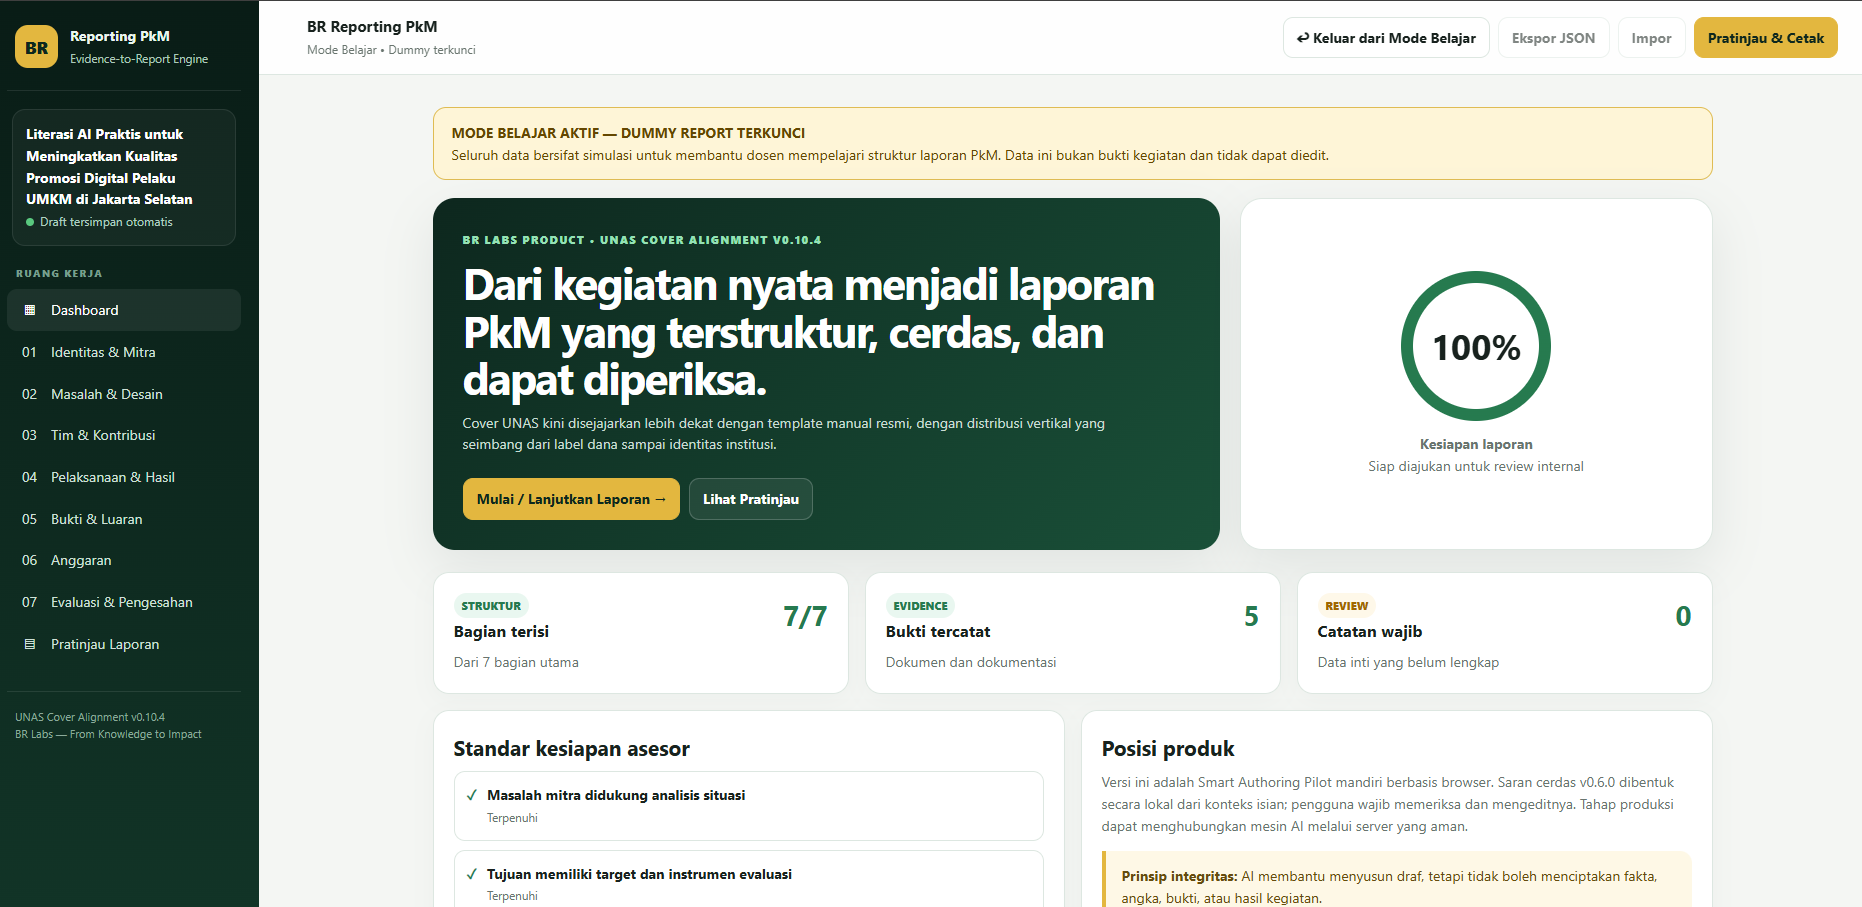Click BR Labs — From Knowledge to Impact
Image resolution: width=1862 pixels, height=907 pixels.
[x=108, y=734]
